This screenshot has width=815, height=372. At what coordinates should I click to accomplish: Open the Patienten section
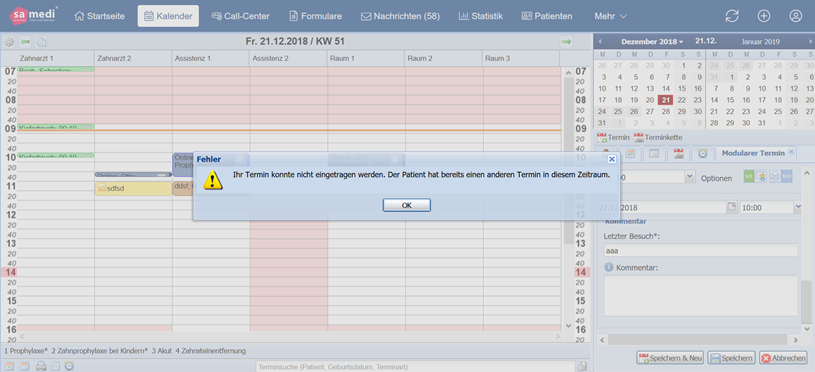tap(547, 16)
